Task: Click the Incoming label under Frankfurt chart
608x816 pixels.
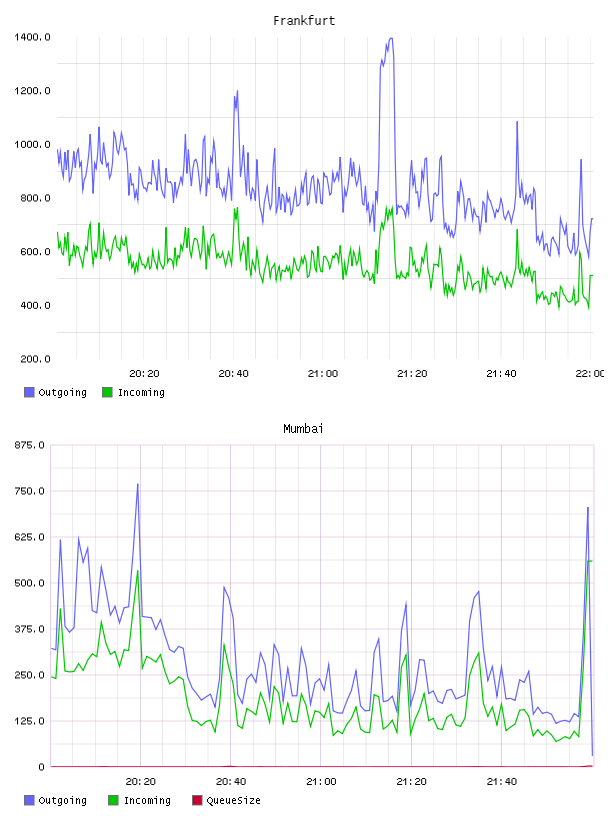Action: point(141,392)
